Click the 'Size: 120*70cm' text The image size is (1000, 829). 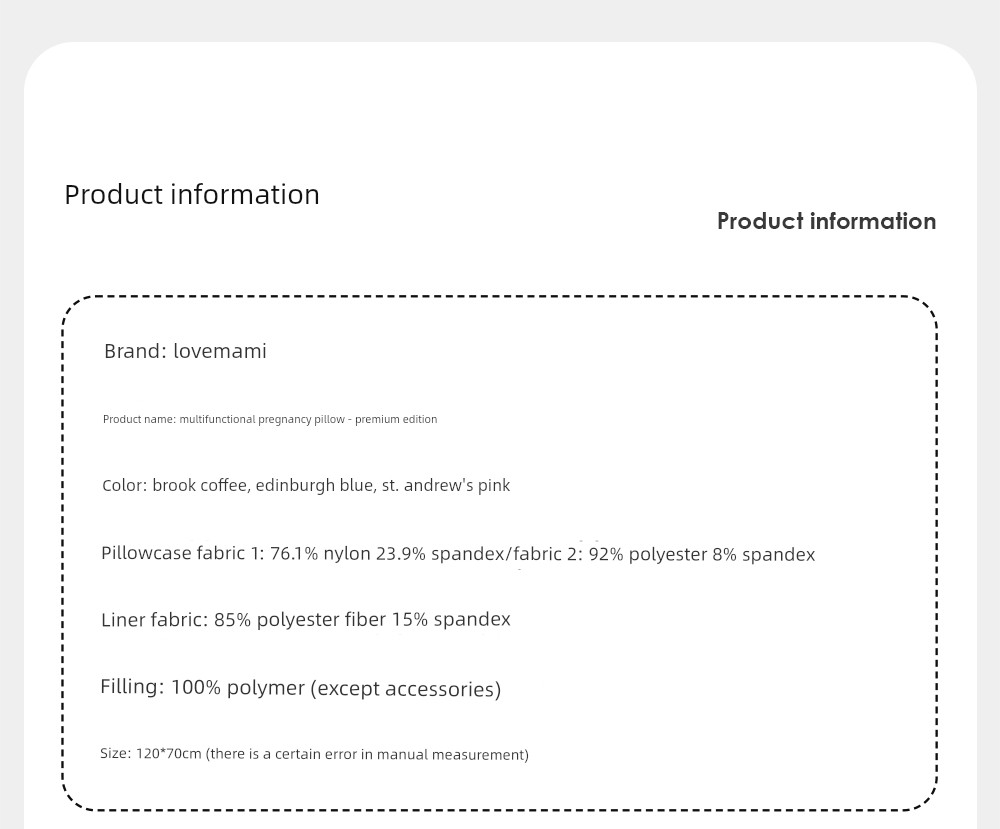click(x=151, y=753)
